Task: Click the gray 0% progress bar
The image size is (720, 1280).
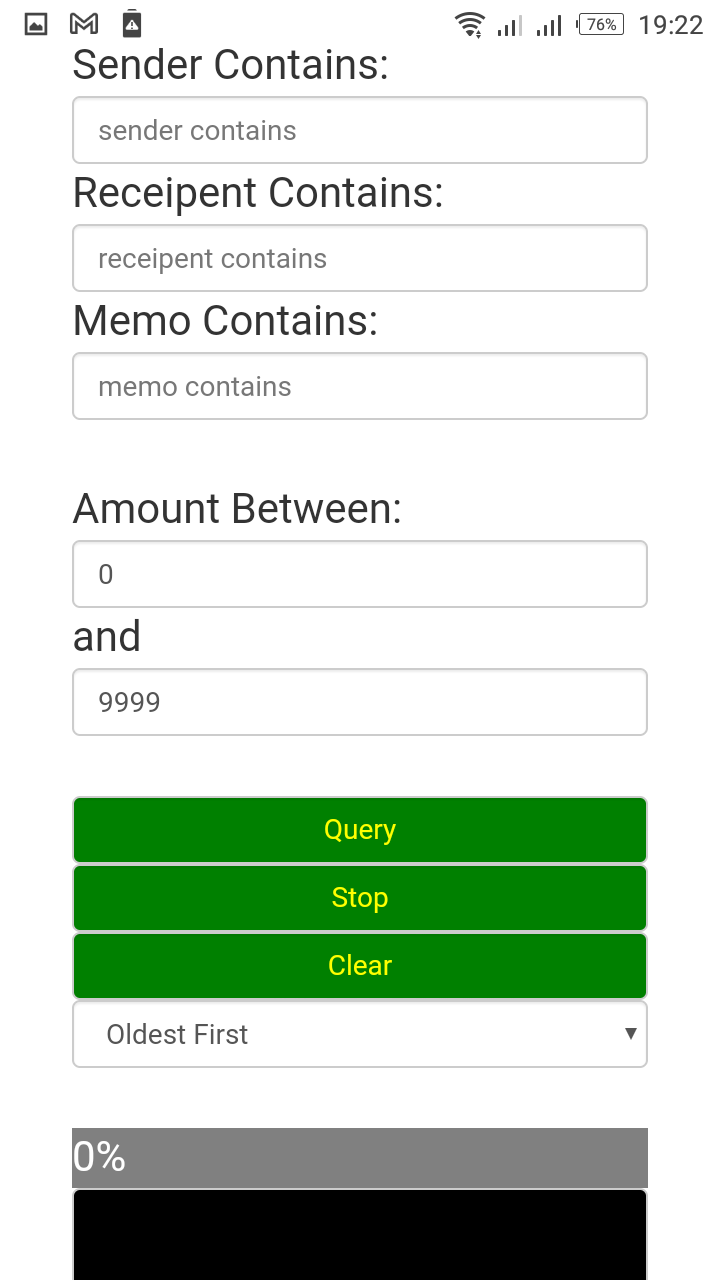Action: pos(360,1158)
